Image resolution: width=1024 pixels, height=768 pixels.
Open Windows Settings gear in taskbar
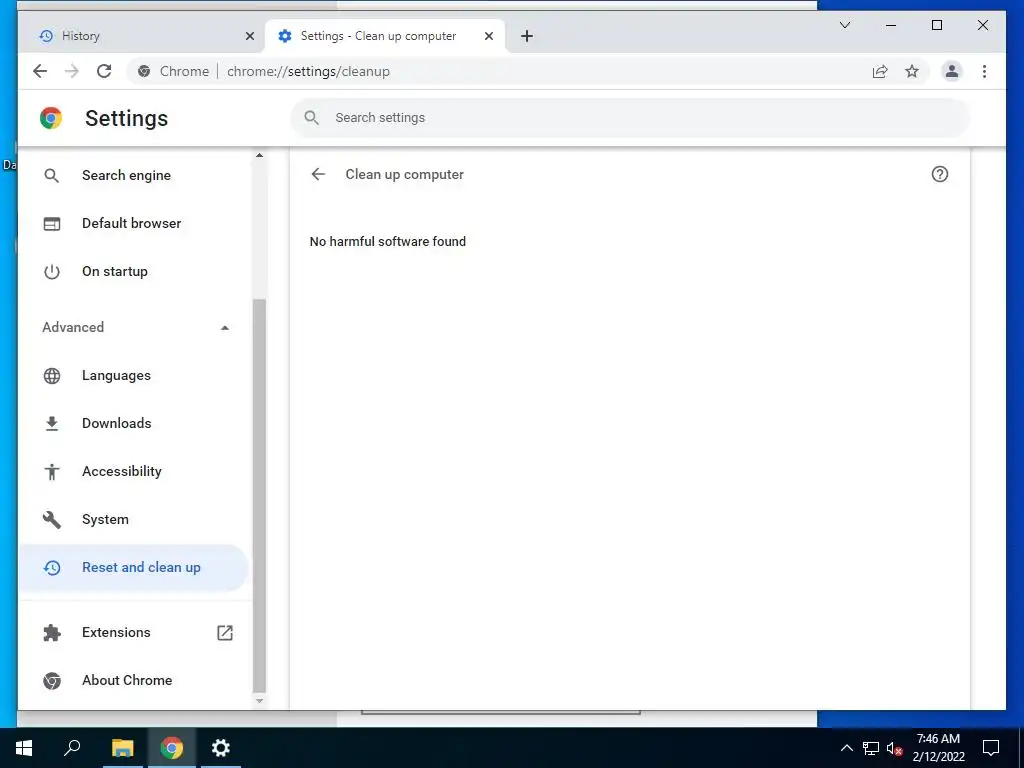(221, 748)
